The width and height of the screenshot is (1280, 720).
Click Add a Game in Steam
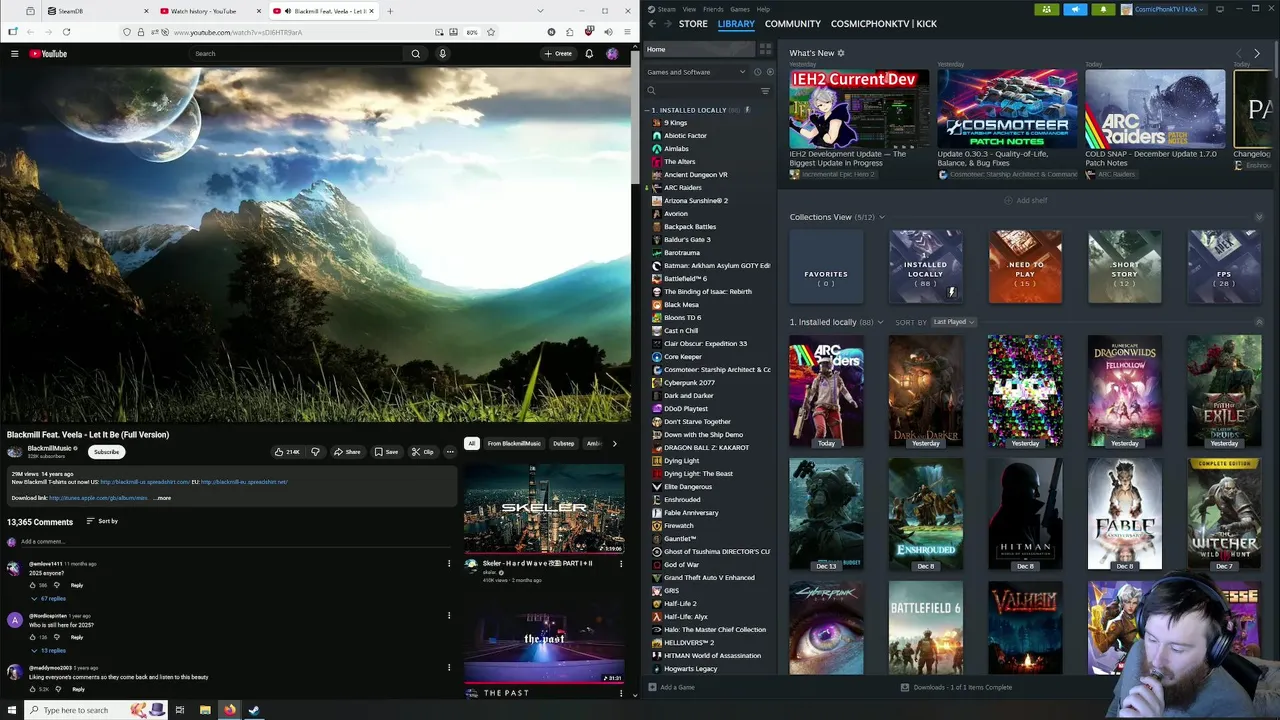tap(671, 687)
